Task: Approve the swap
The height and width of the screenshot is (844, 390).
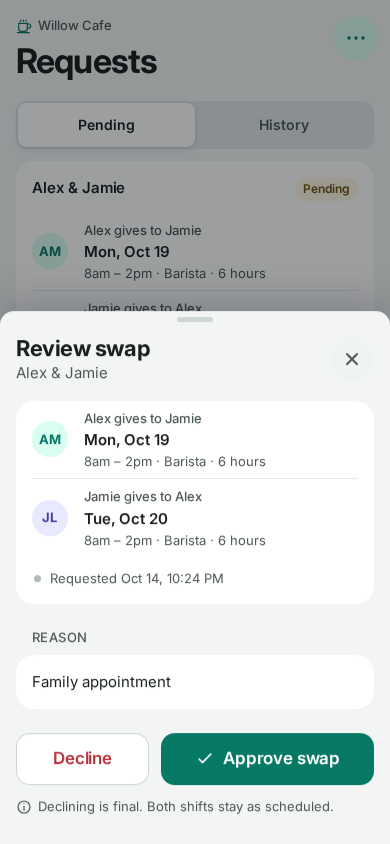Action: [x=267, y=758]
